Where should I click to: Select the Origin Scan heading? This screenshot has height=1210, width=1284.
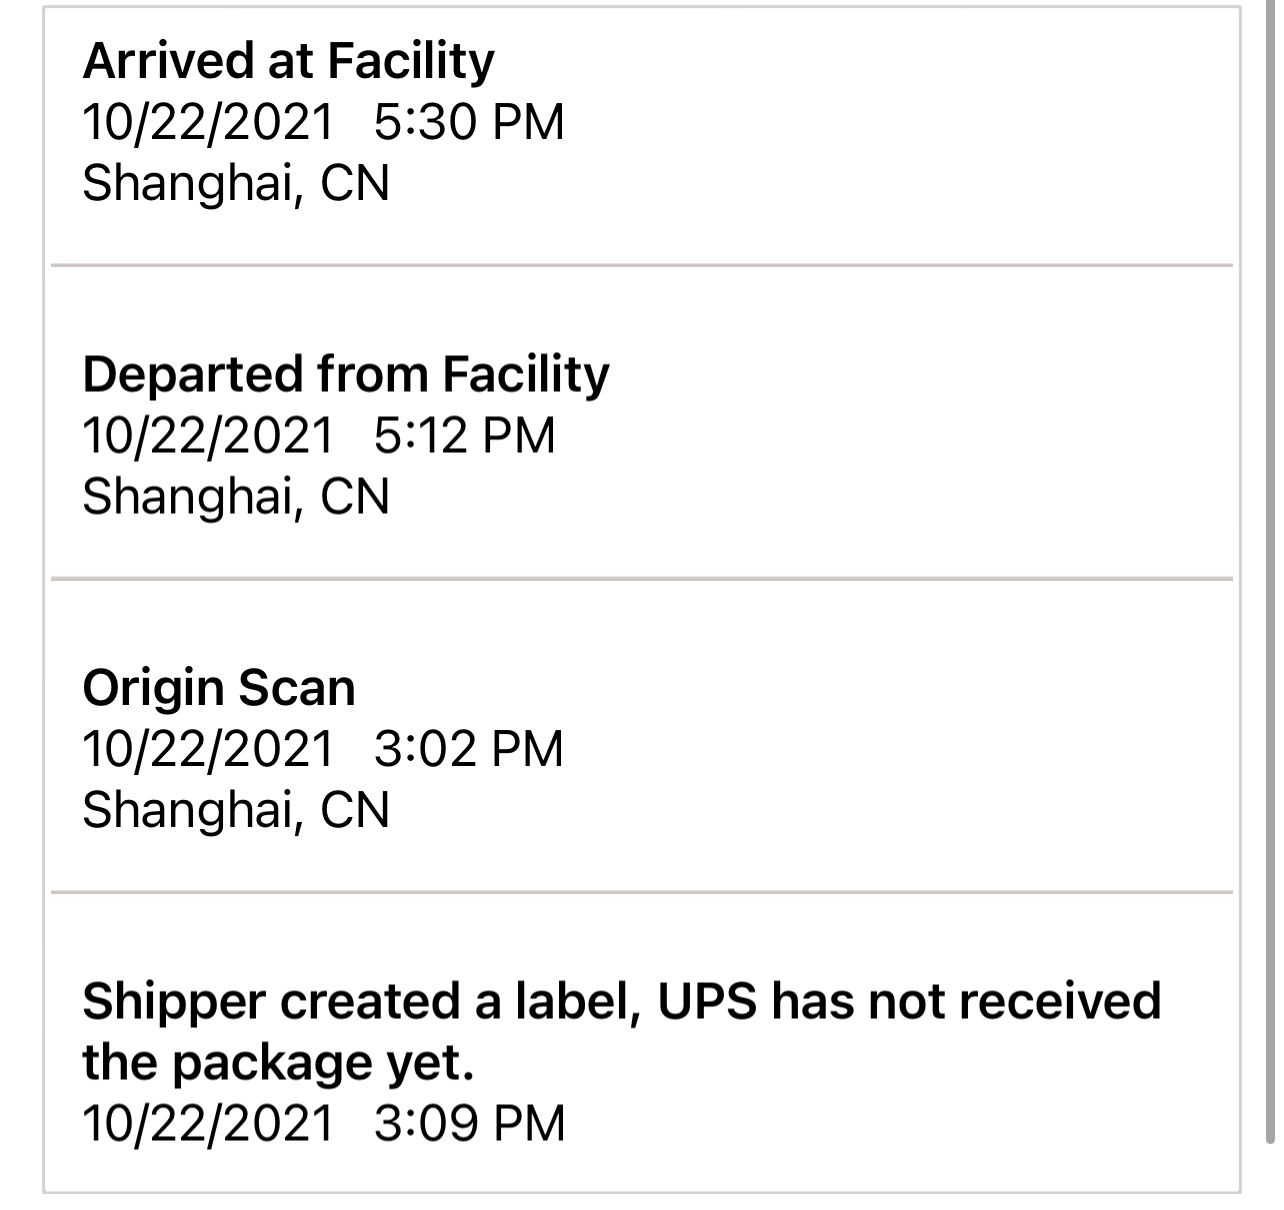coord(218,688)
